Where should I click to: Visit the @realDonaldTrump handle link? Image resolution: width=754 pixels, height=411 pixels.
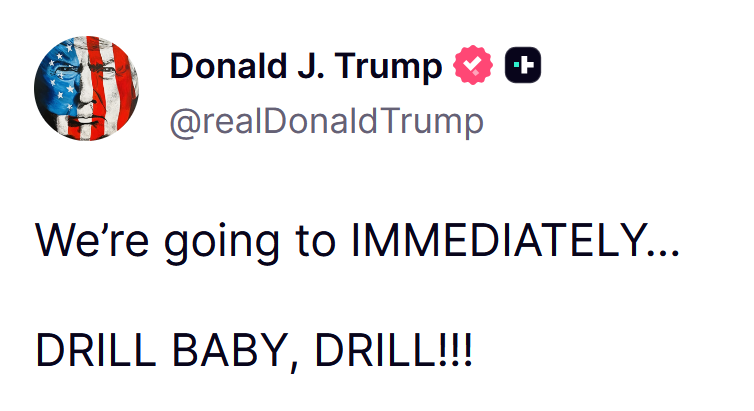click(326, 122)
